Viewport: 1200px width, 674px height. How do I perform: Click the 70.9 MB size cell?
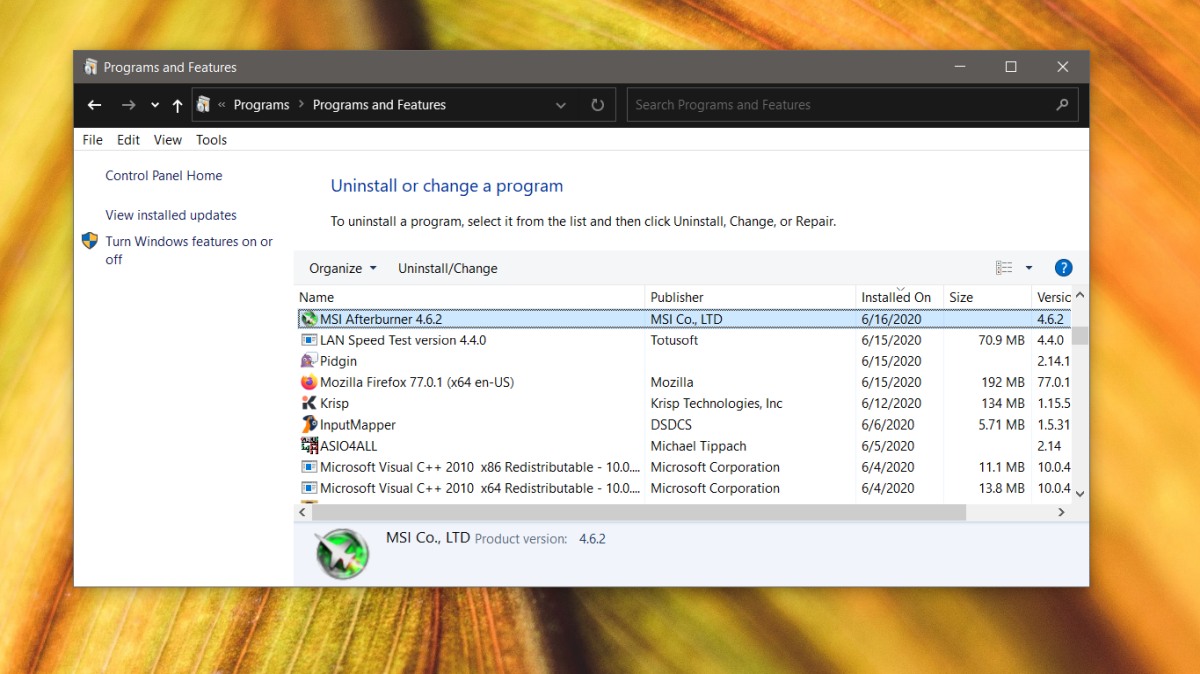pos(1002,340)
